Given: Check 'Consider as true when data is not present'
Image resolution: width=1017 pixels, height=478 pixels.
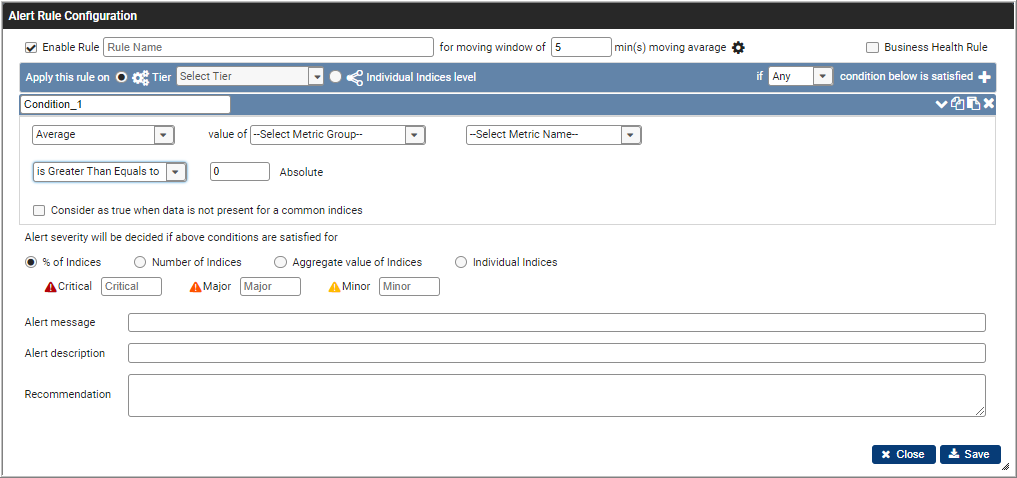Looking at the screenshot, I should pos(40,210).
